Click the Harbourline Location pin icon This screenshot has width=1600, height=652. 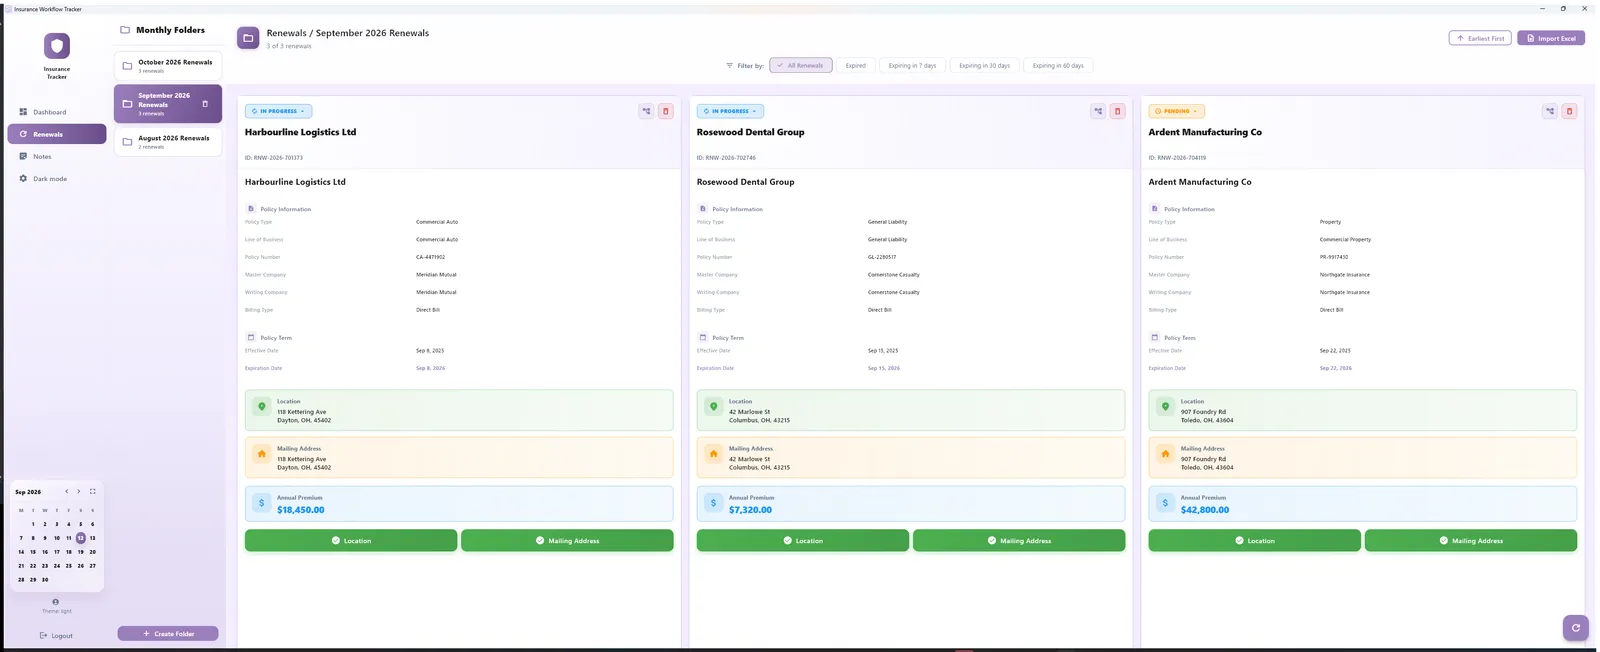click(262, 407)
